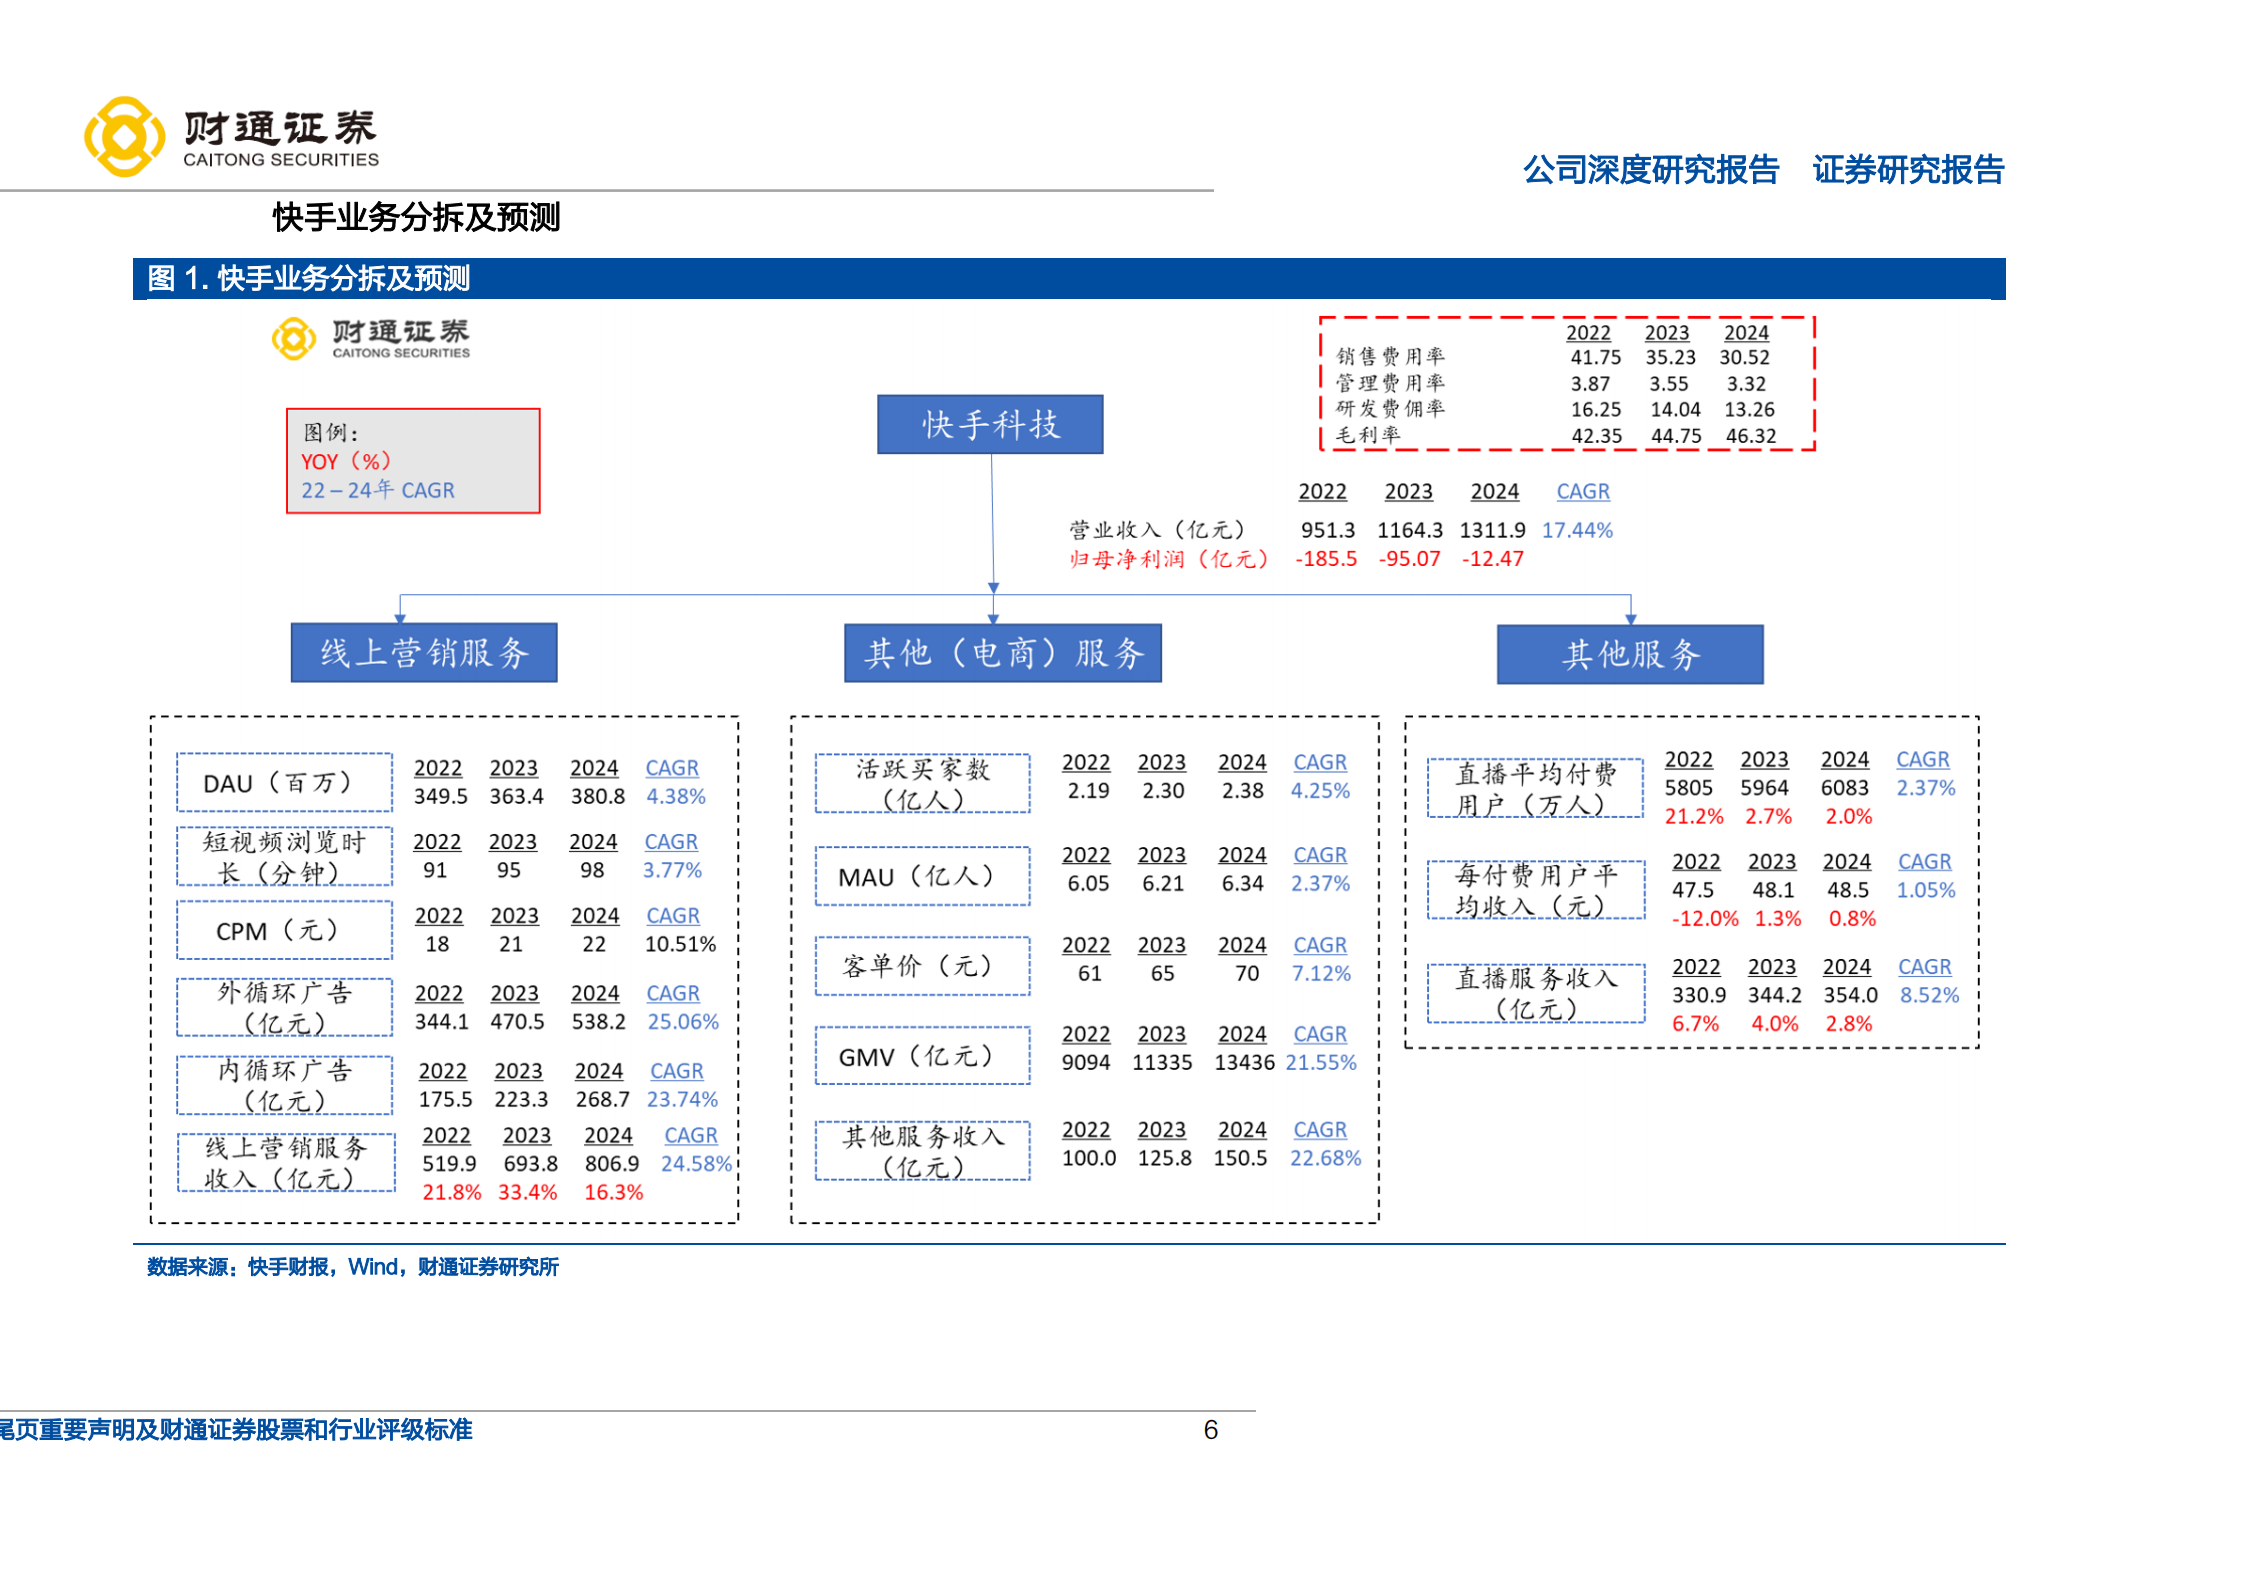Select the DAU（百万） metric box
The image size is (2245, 1587).
(283, 783)
